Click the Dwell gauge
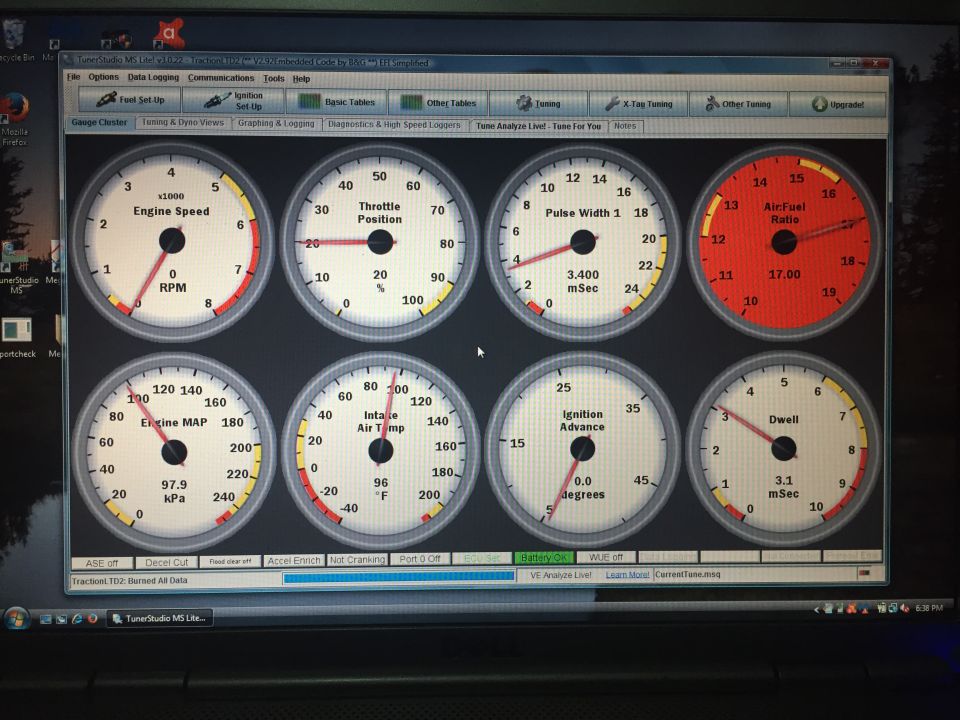The height and width of the screenshot is (720, 960). (x=784, y=448)
